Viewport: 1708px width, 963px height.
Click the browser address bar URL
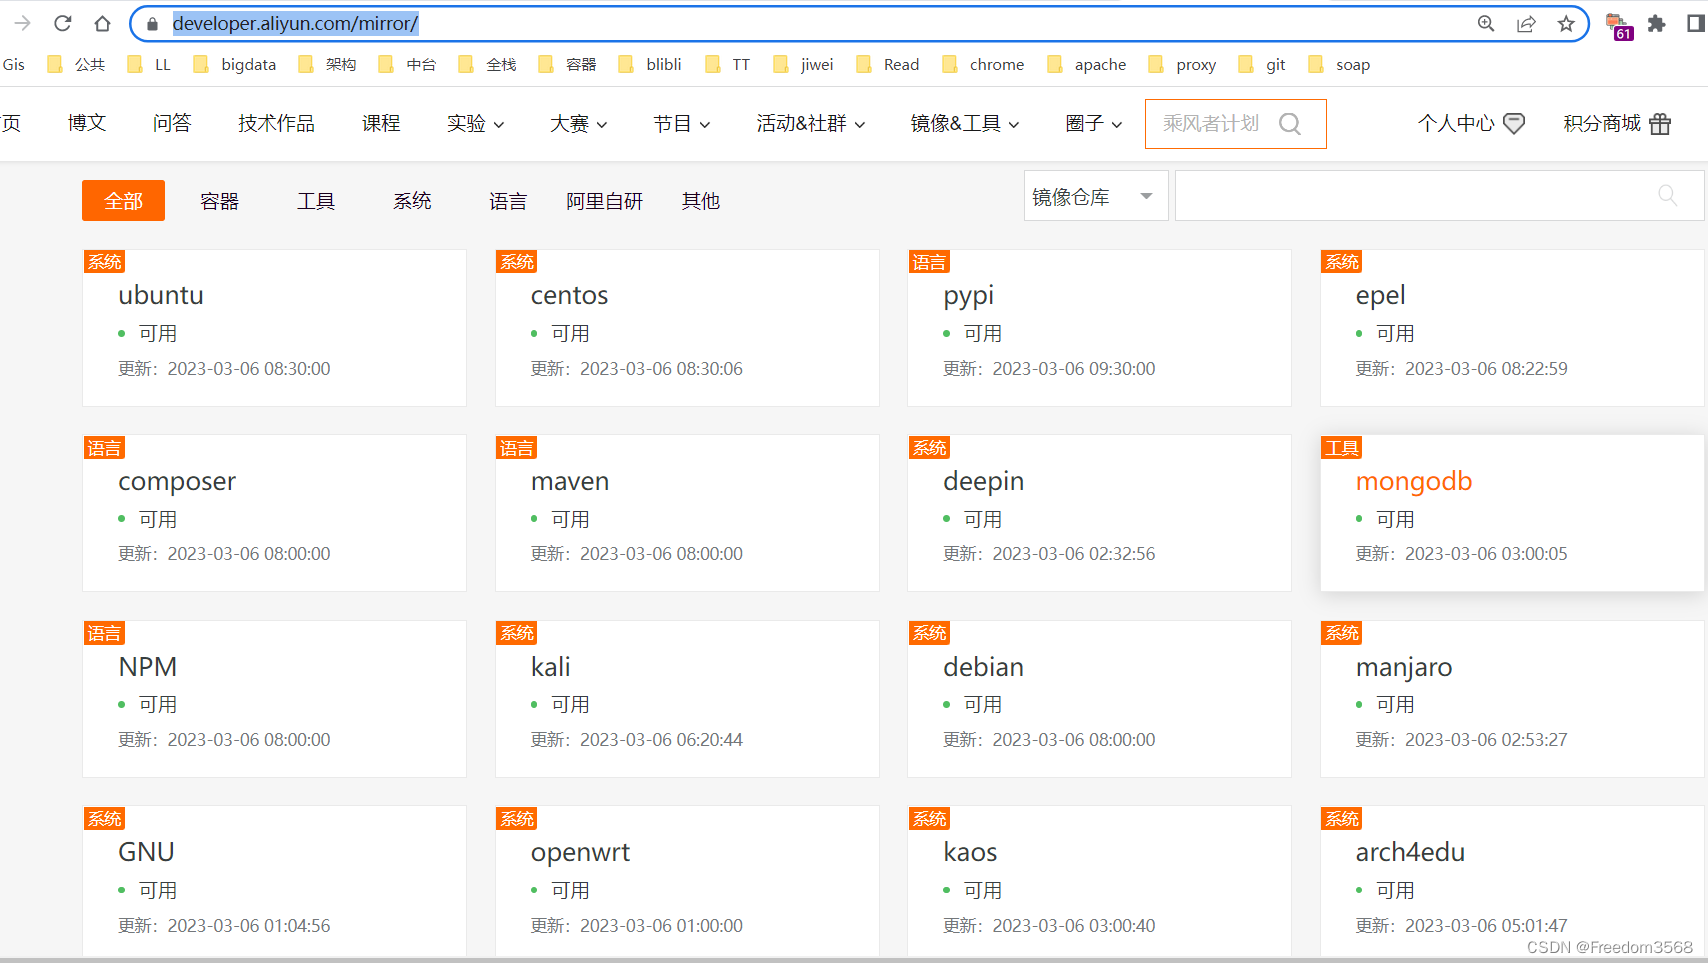pyautogui.click(x=295, y=23)
